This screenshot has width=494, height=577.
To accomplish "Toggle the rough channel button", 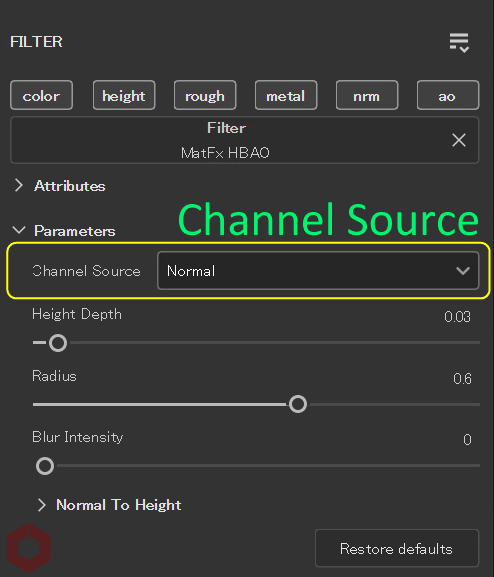I will coord(205,95).
